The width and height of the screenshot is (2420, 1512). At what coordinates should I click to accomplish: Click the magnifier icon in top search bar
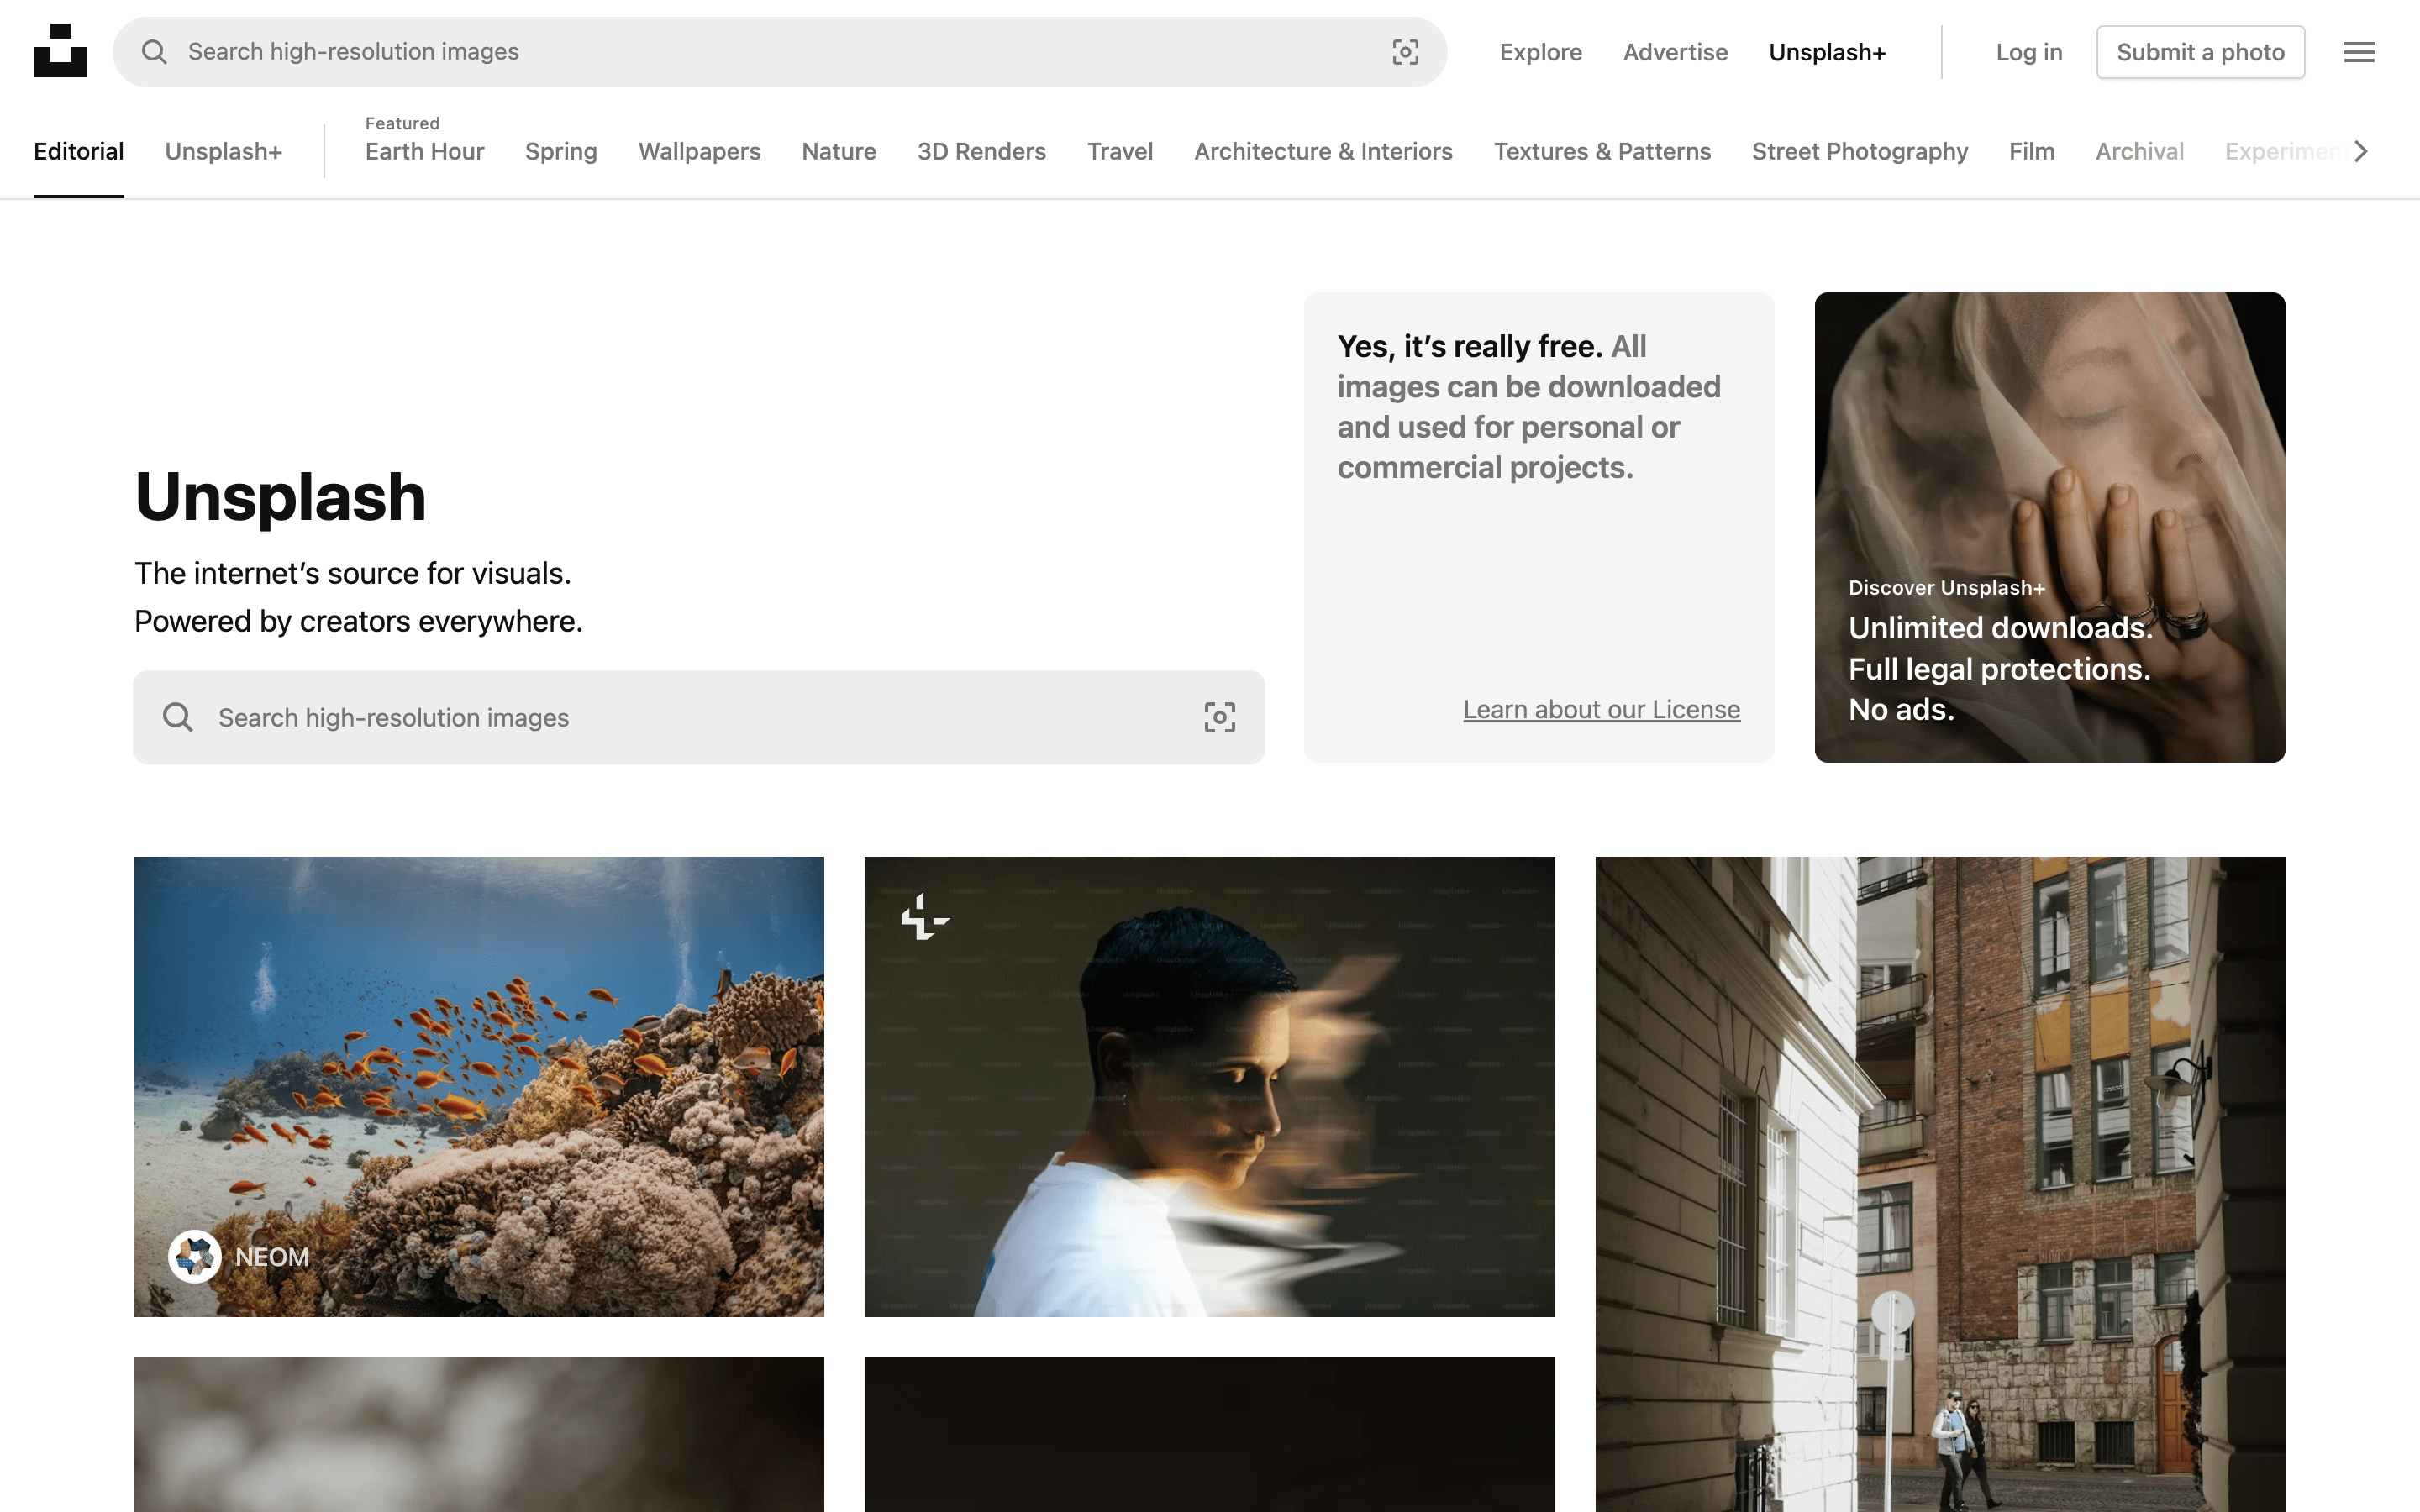coord(154,52)
